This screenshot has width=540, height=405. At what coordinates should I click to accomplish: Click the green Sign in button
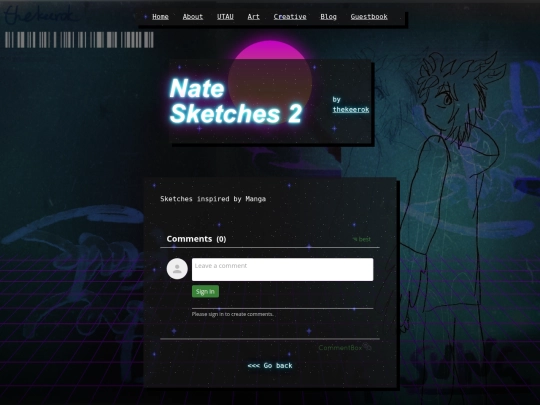point(205,291)
